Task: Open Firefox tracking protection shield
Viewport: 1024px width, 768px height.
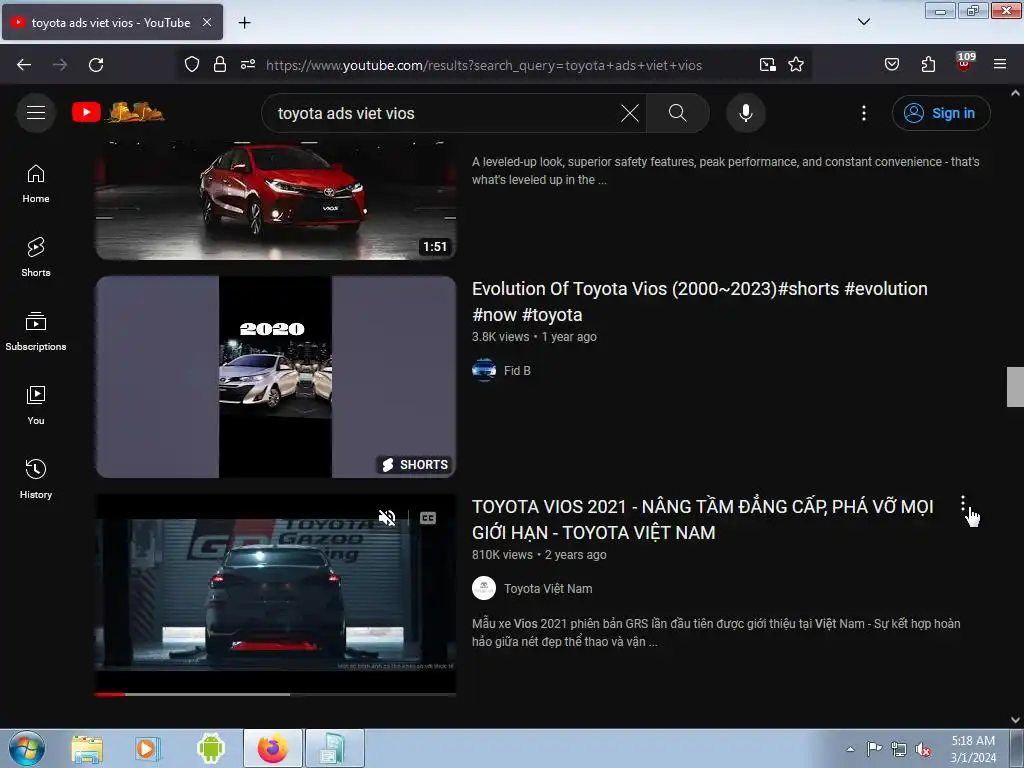Action: tap(191, 64)
